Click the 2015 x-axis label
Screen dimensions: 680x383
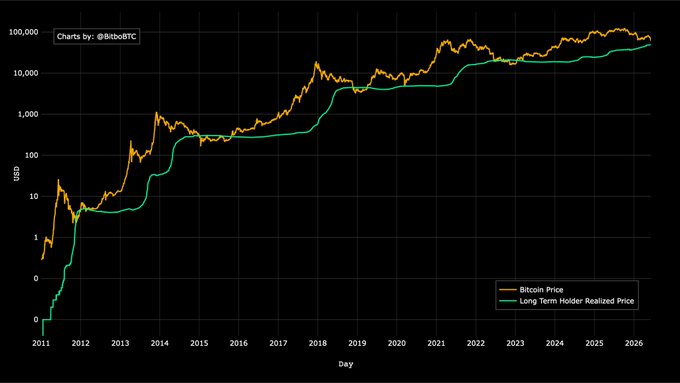tap(199, 344)
